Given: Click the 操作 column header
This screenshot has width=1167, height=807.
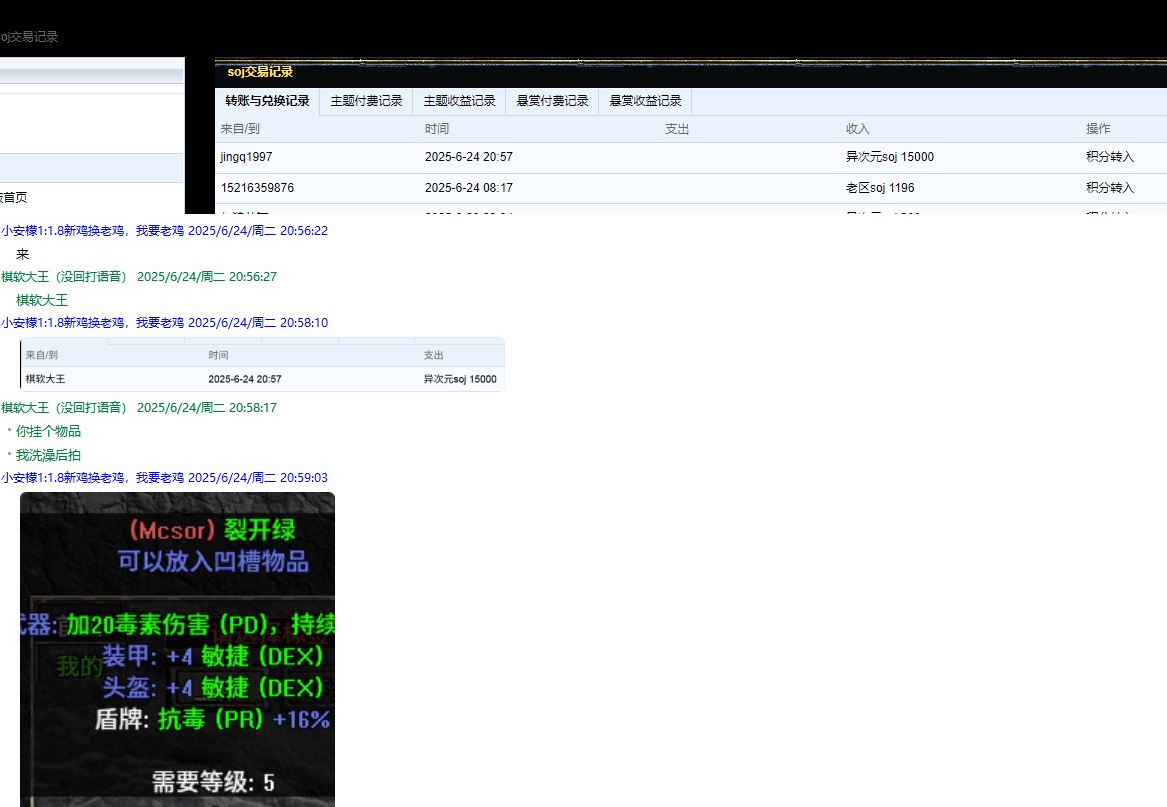Looking at the screenshot, I should click(1098, 129).
